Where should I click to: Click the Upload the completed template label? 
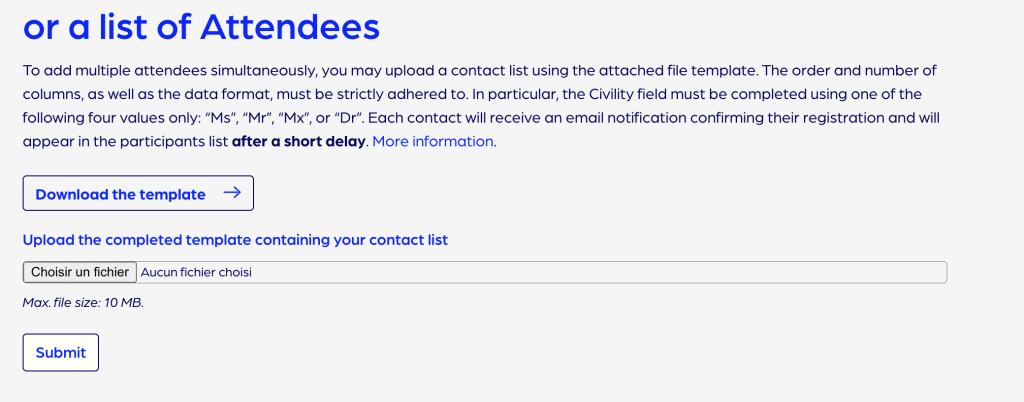(235, 240)
